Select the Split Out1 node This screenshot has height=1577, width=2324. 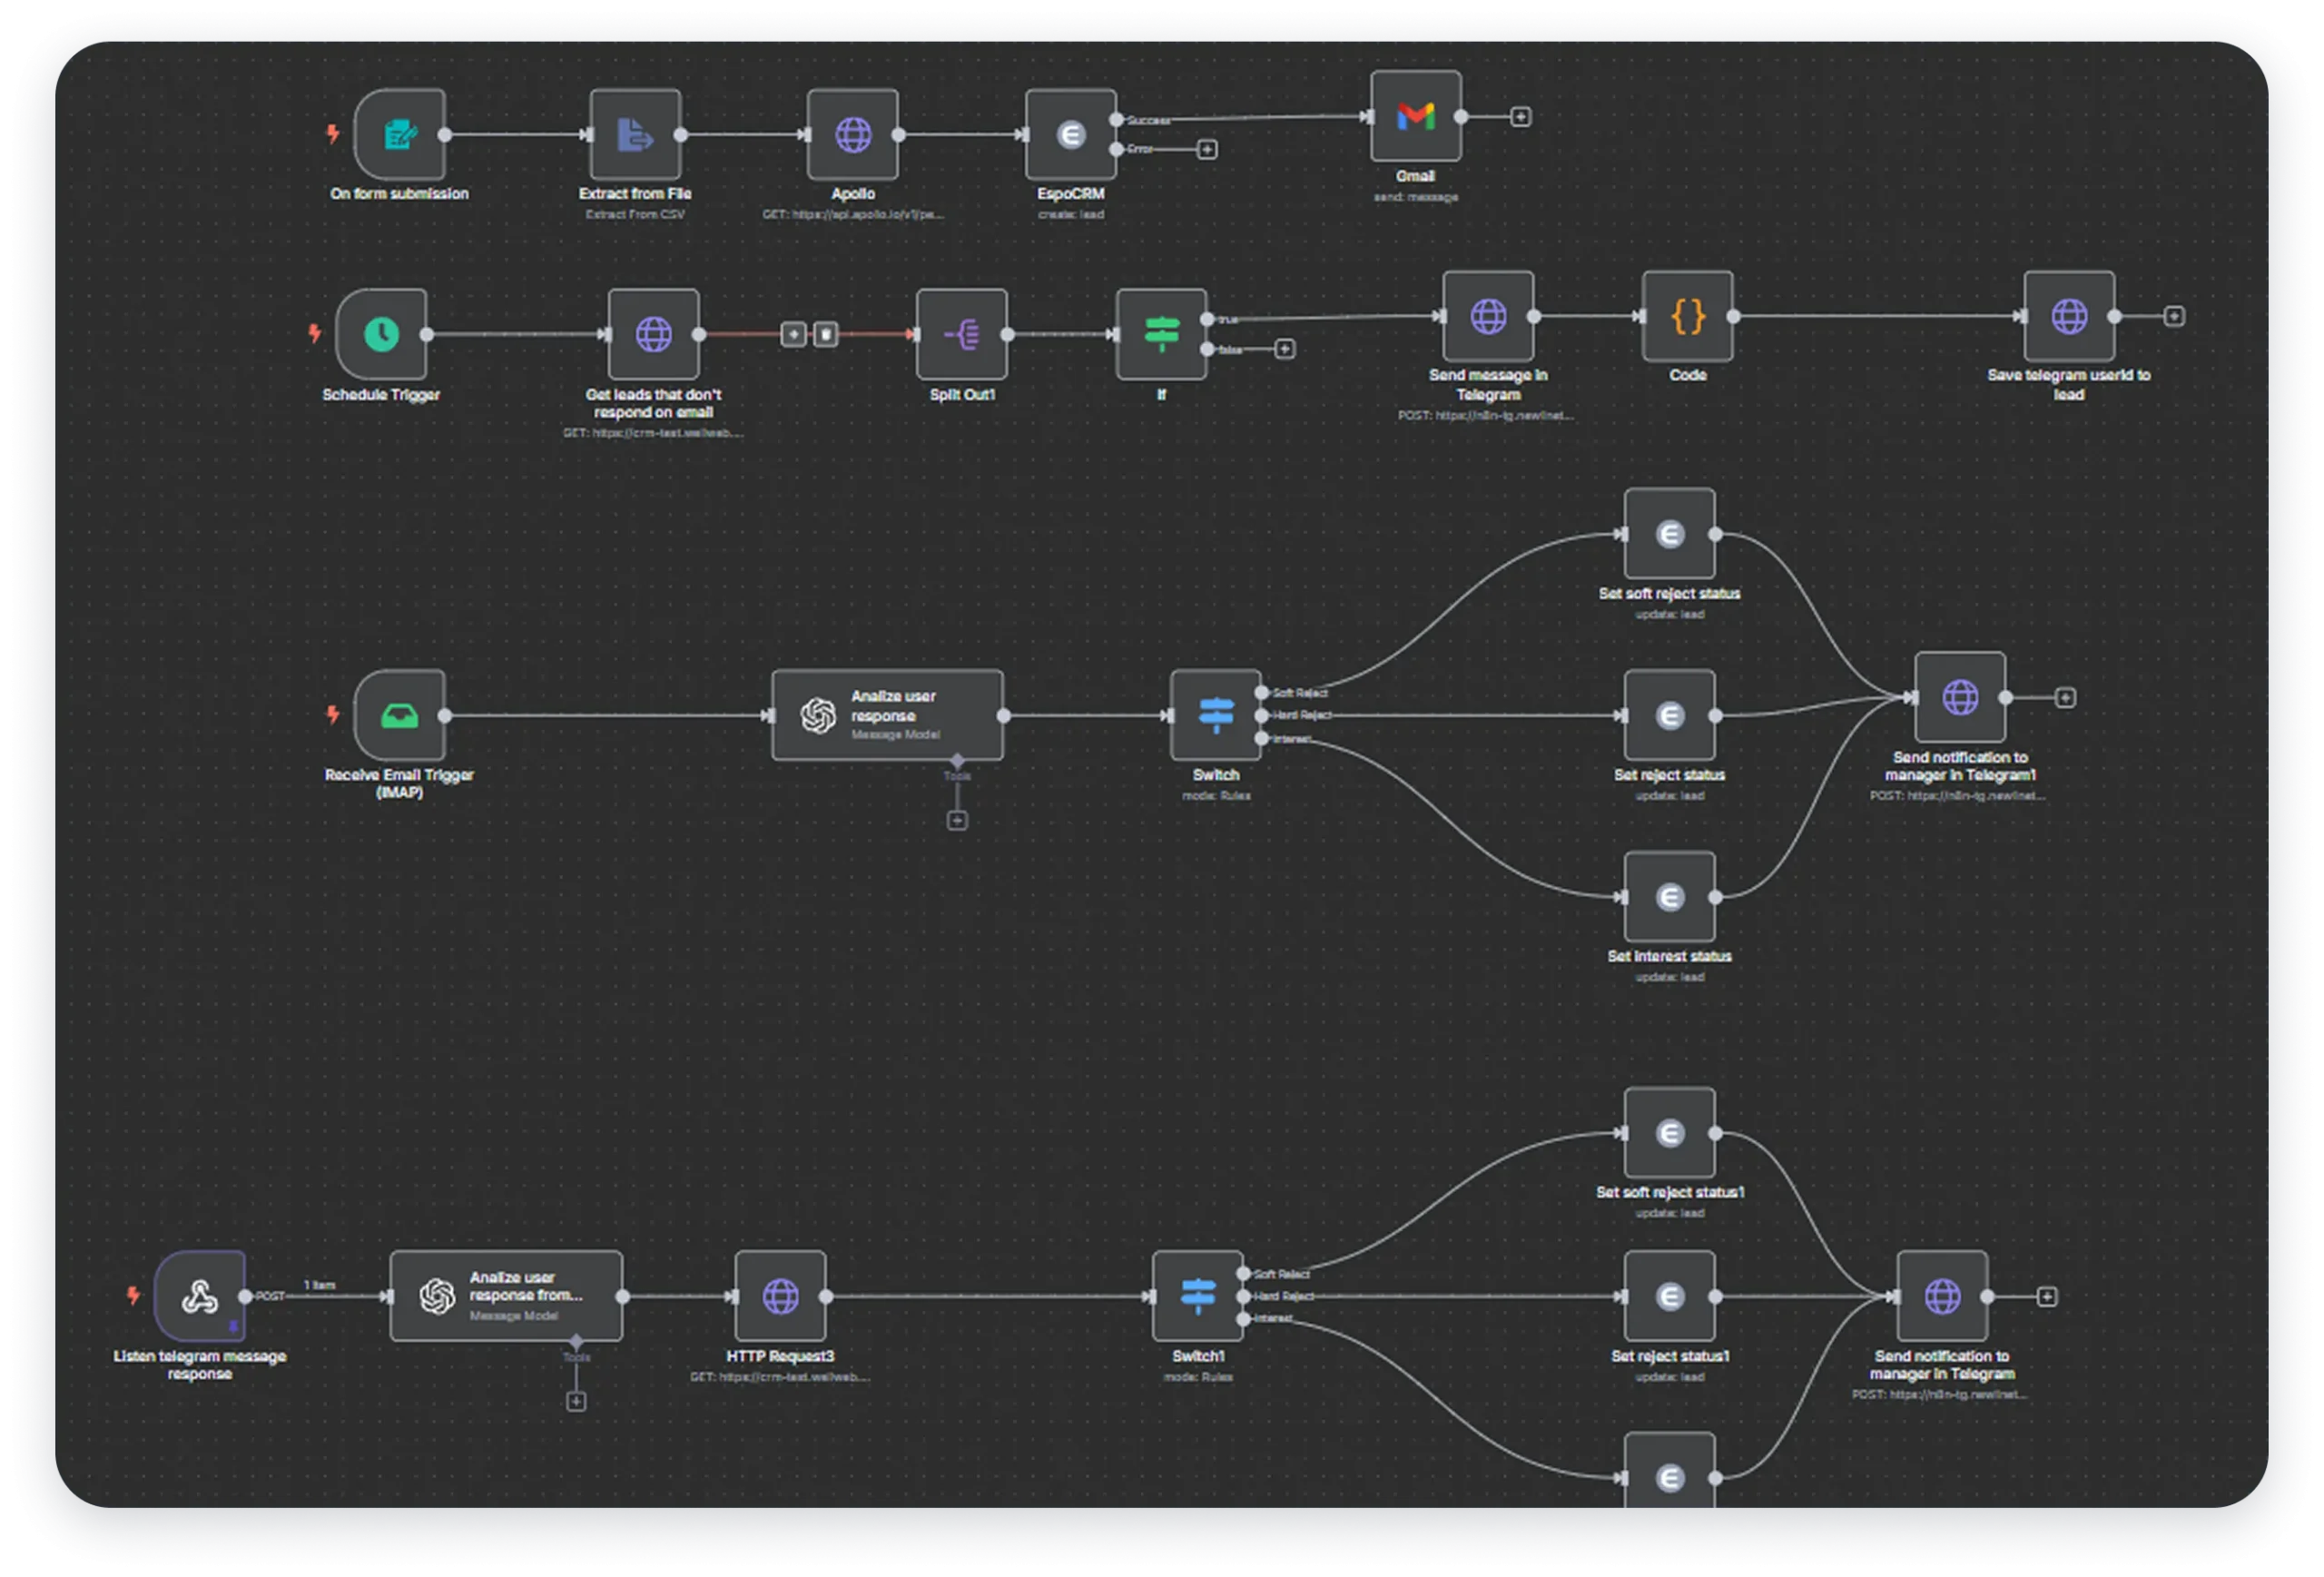[x=961, y=334]
